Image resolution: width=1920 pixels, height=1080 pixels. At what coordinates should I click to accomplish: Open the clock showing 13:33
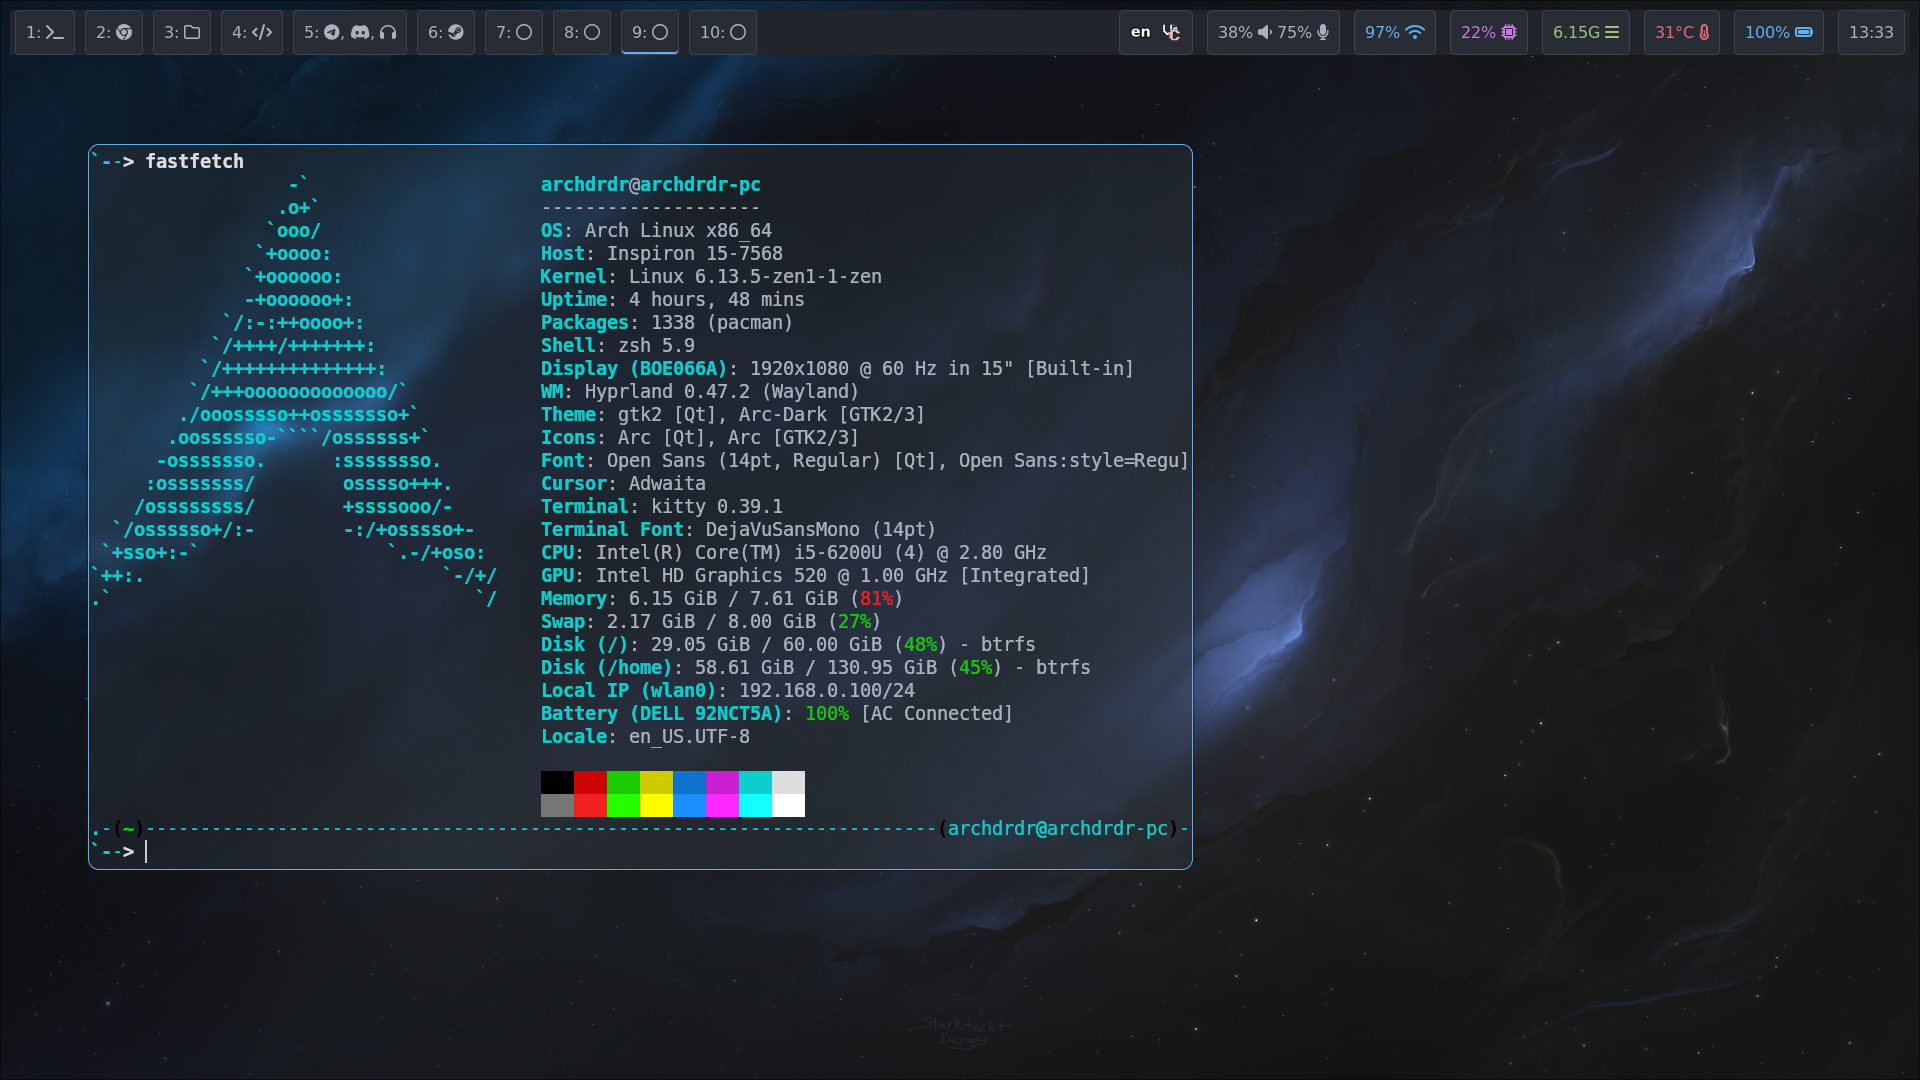click(x=1871, y=32)
